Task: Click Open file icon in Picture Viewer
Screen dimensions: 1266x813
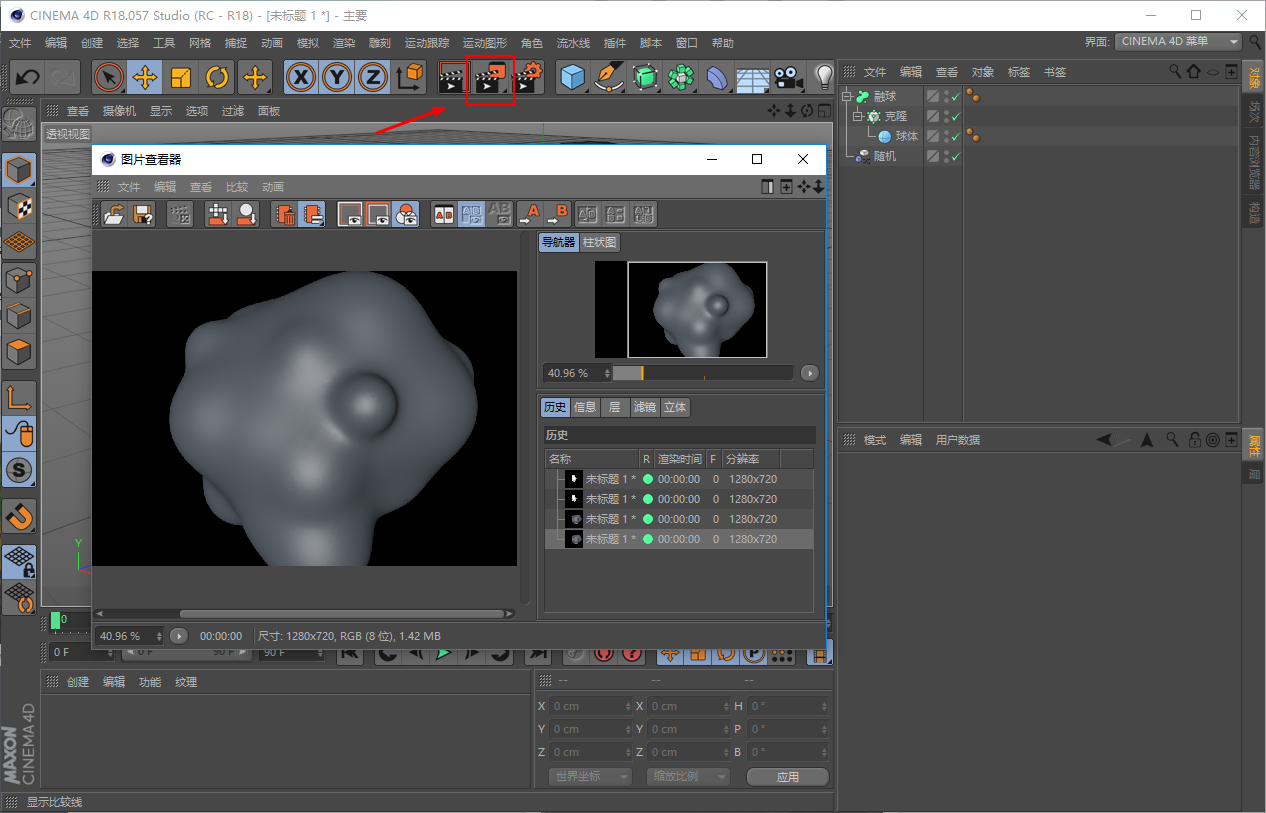Action: coord(114,213)
